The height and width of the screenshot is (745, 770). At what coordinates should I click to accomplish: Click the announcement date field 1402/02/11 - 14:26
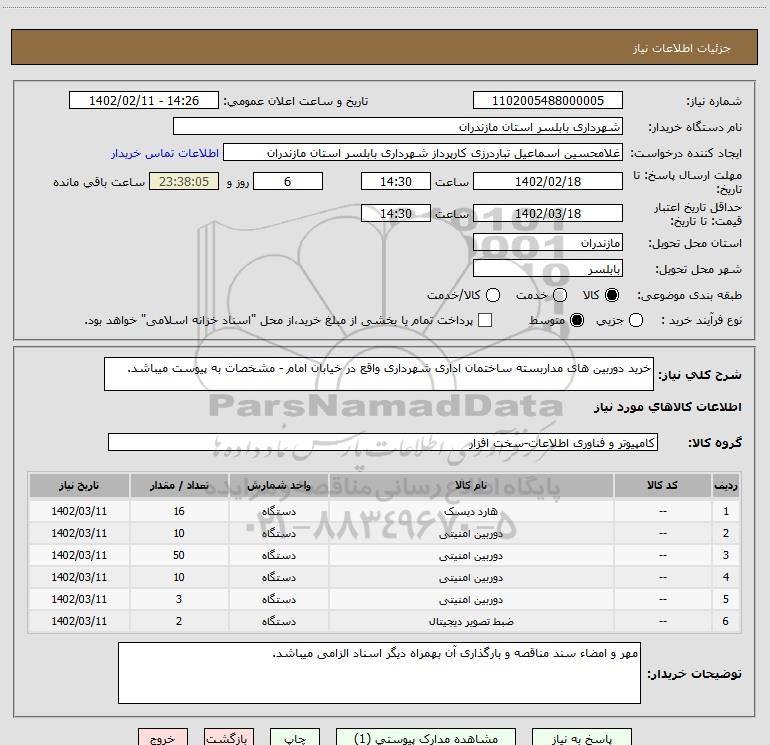coord(144,101)
